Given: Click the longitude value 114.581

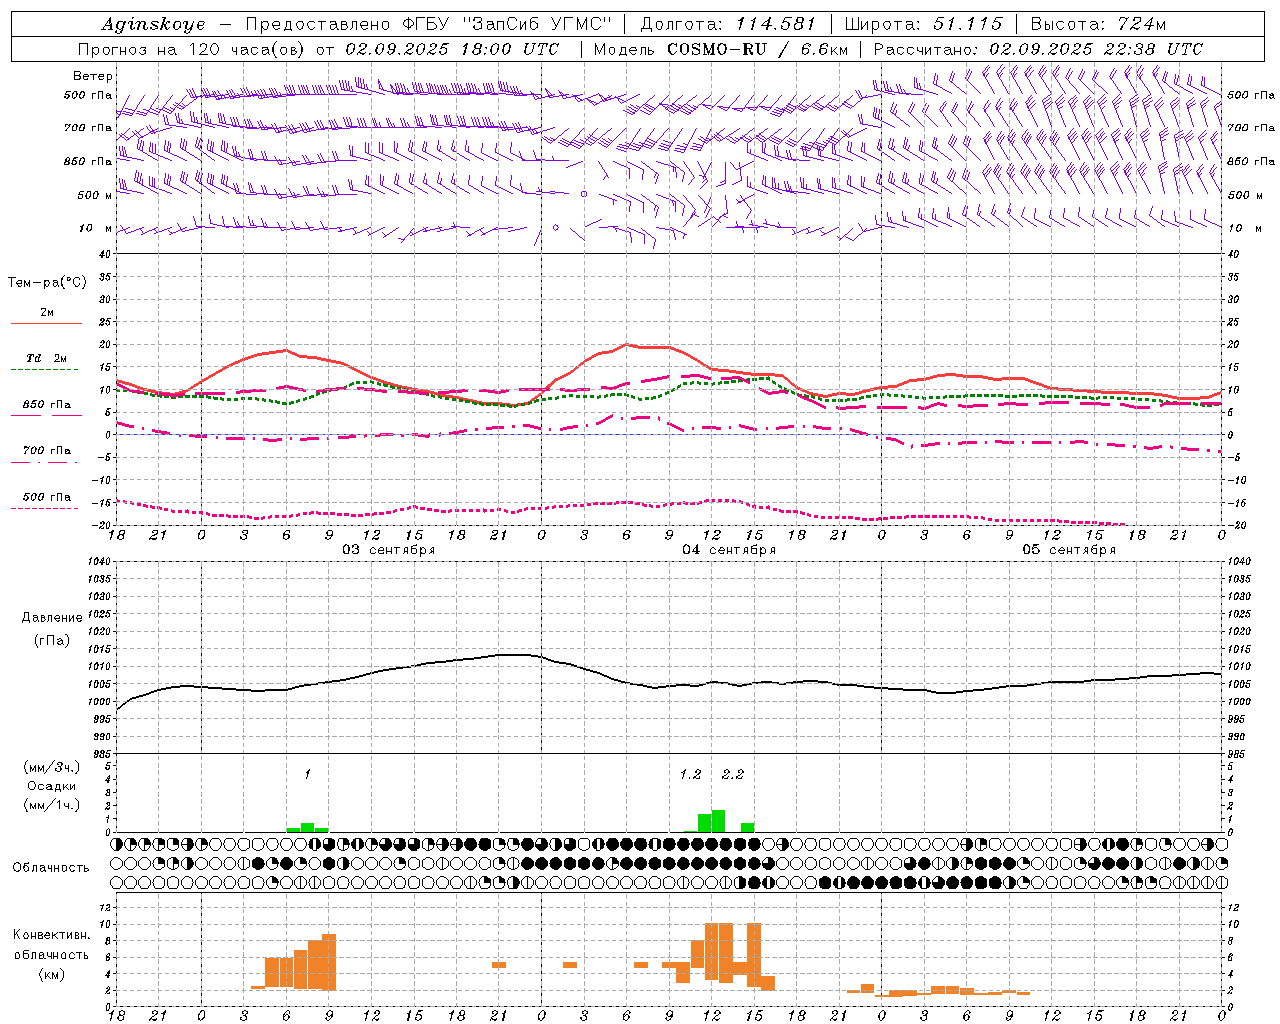Looking at the screenshot, I should point(776,24).
